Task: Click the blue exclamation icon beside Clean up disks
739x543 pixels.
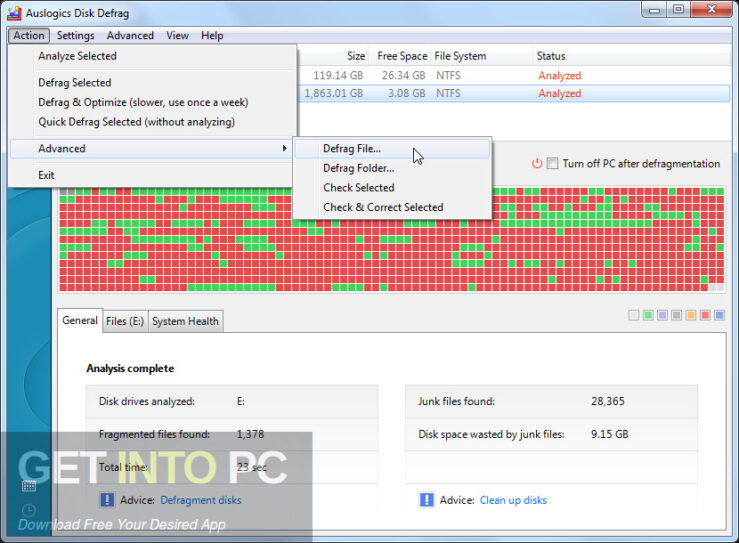Action: click(x=427, y=500)
